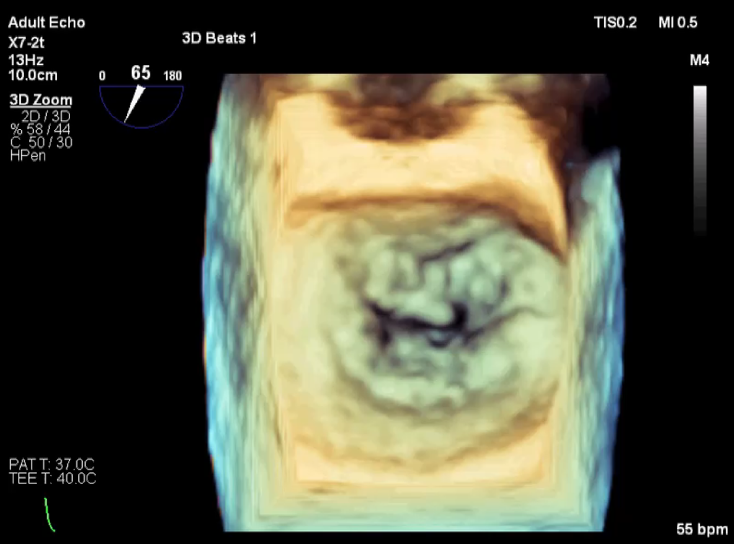Click the 10.0cm depth readout
734x544 pixels.
coord(31,72)
